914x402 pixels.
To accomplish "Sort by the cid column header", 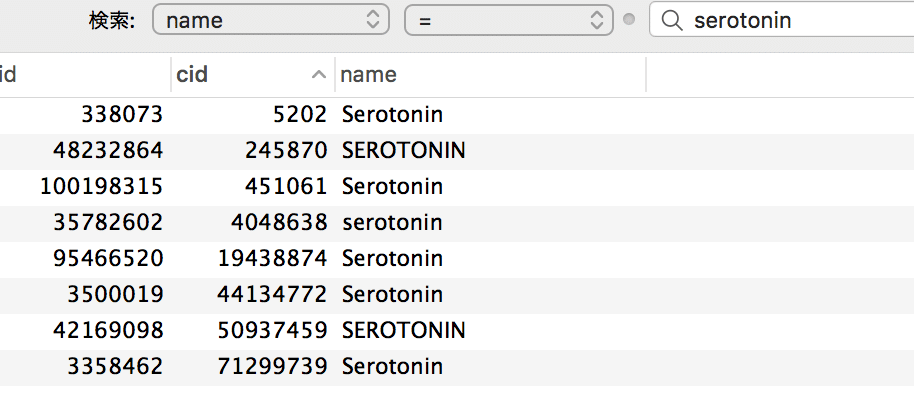I will 253,75.
